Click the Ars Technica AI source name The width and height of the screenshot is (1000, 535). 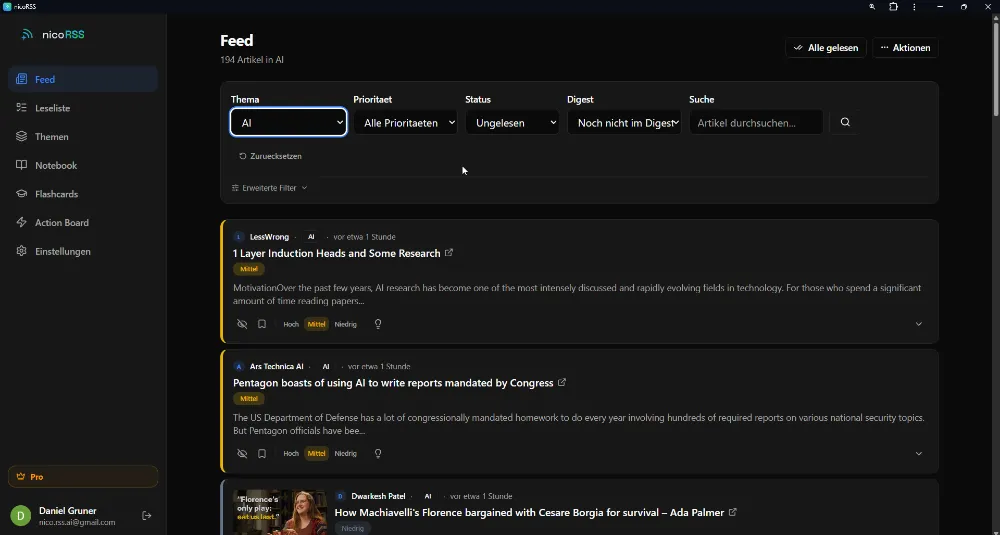[276, 367]
